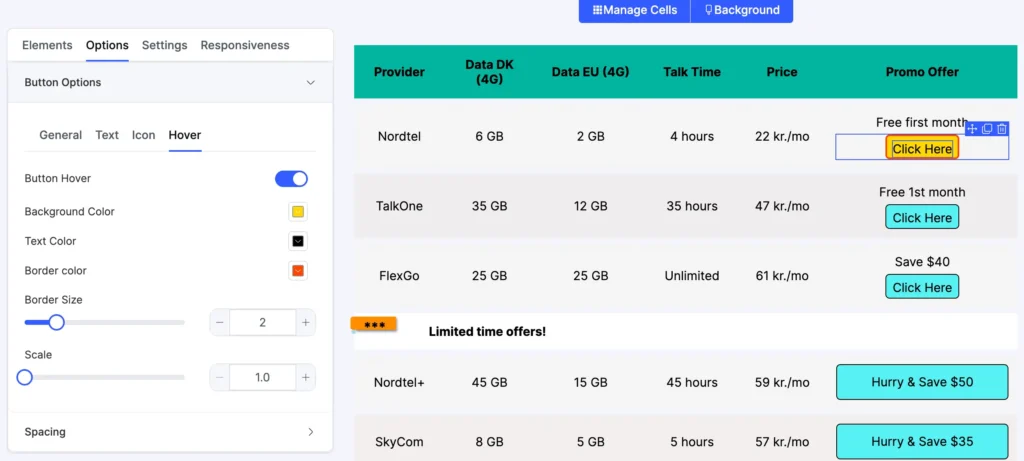
Task: Expand the Spacing section
Action: click(310, 432)
